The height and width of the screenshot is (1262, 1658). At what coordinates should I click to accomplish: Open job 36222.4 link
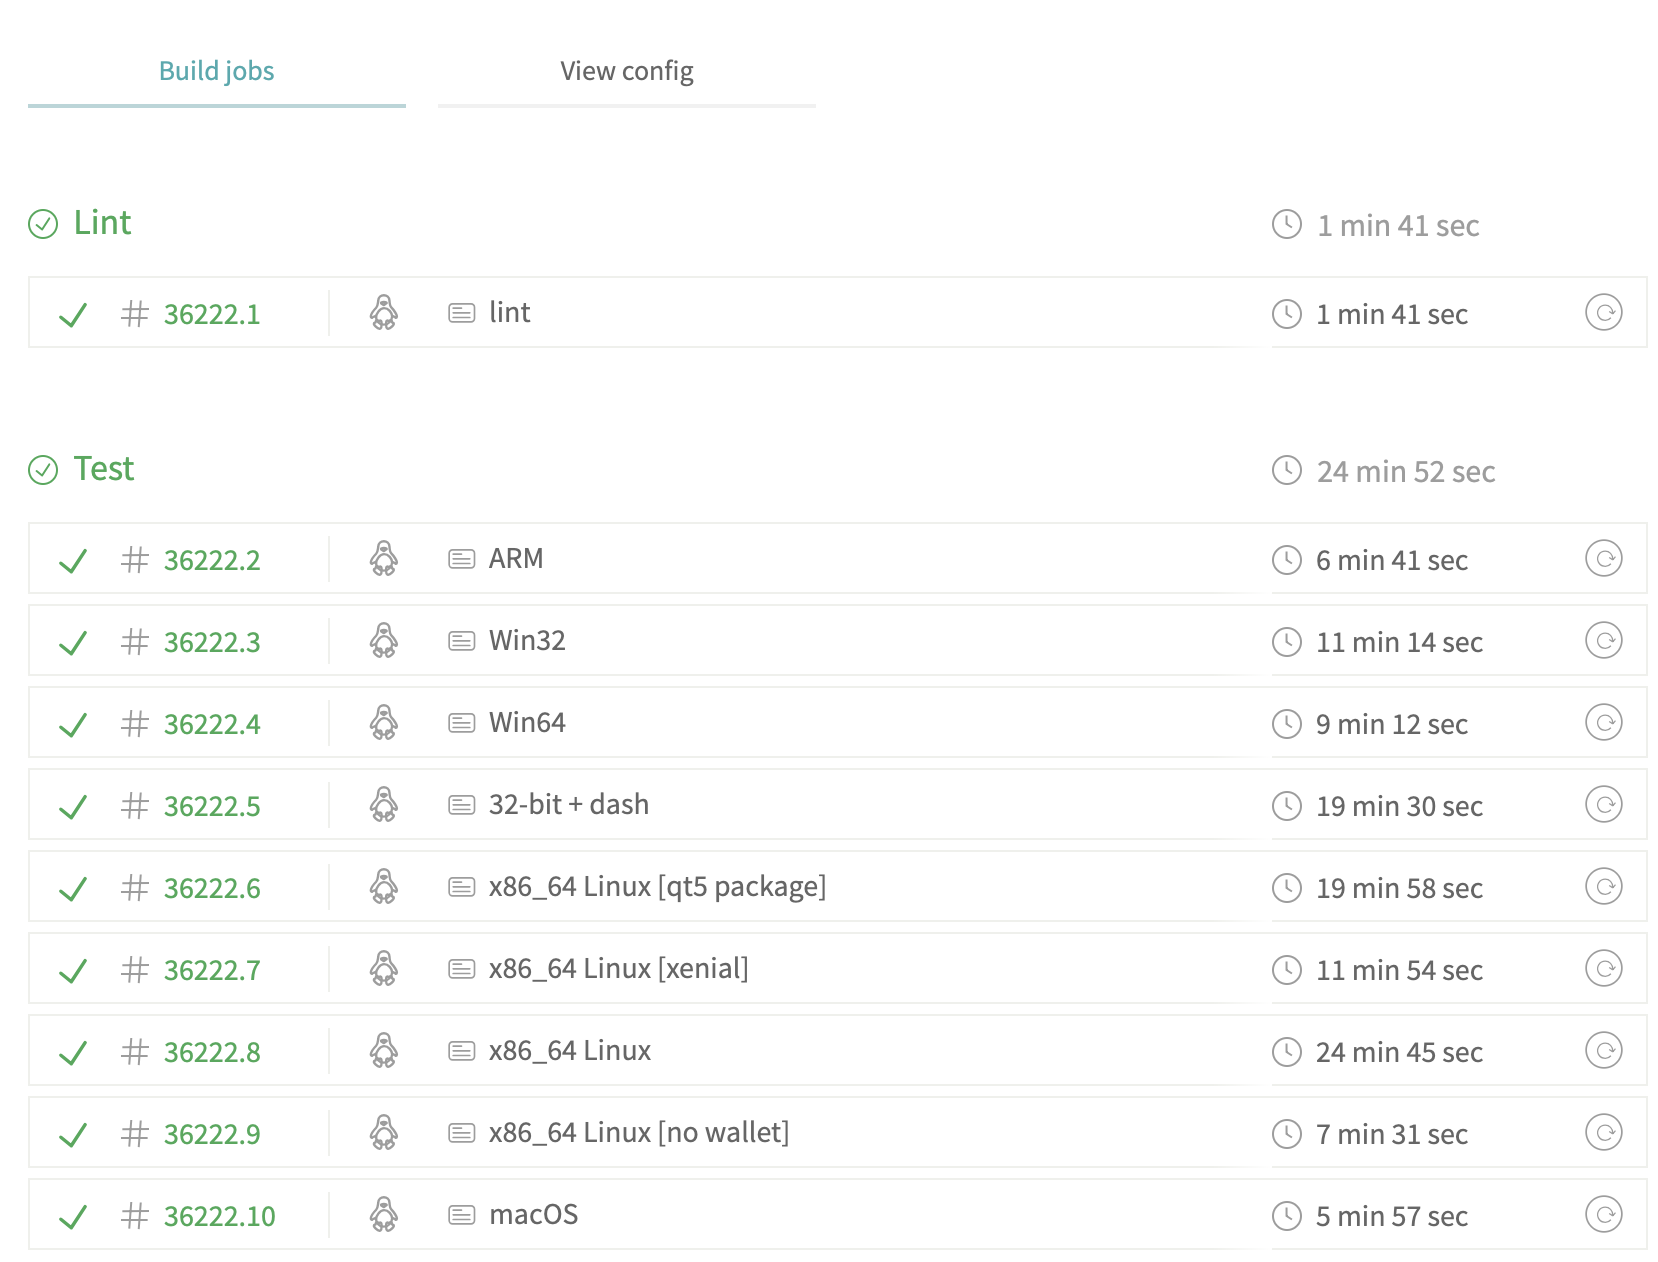211,725
